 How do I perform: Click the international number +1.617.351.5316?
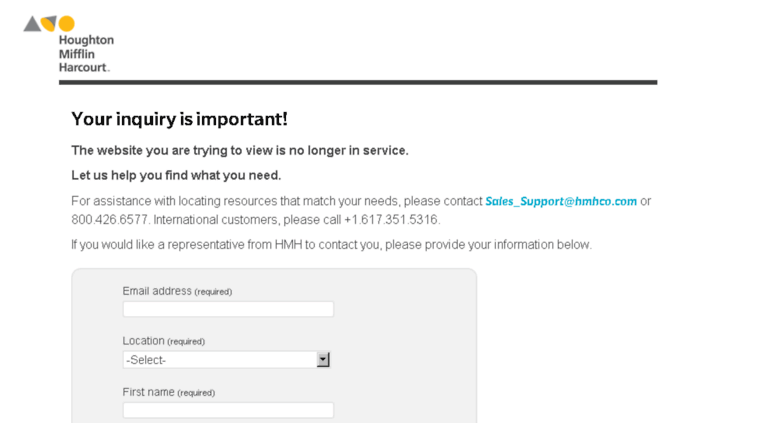391,219
